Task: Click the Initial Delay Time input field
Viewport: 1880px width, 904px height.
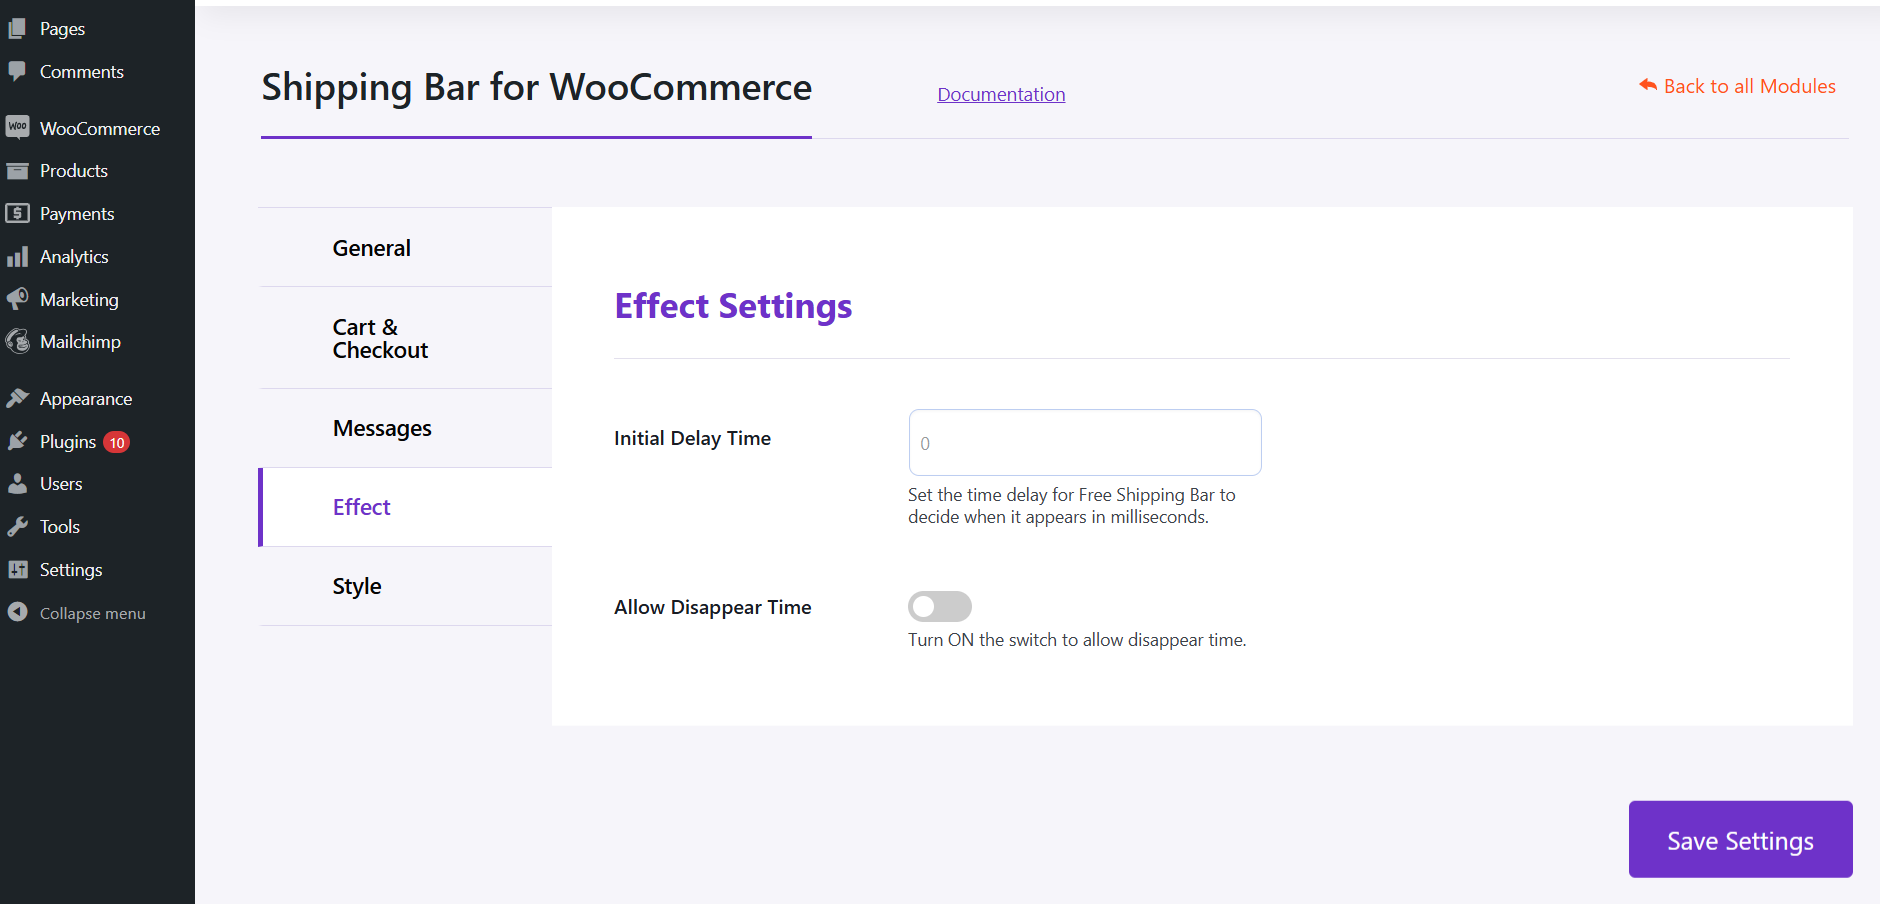Action: tap(1084, 442)
